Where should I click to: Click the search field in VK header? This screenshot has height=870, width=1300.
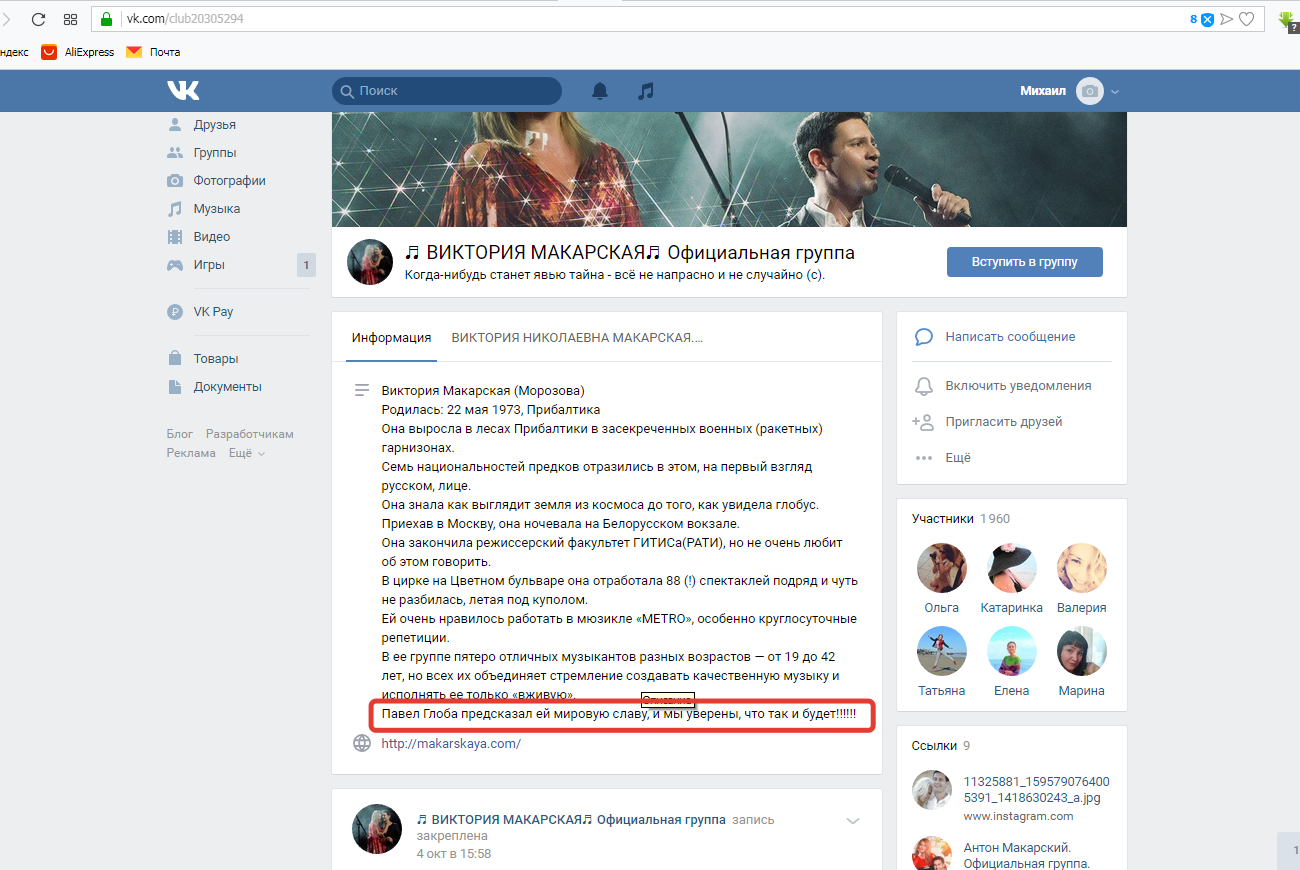tap(447, 91)
